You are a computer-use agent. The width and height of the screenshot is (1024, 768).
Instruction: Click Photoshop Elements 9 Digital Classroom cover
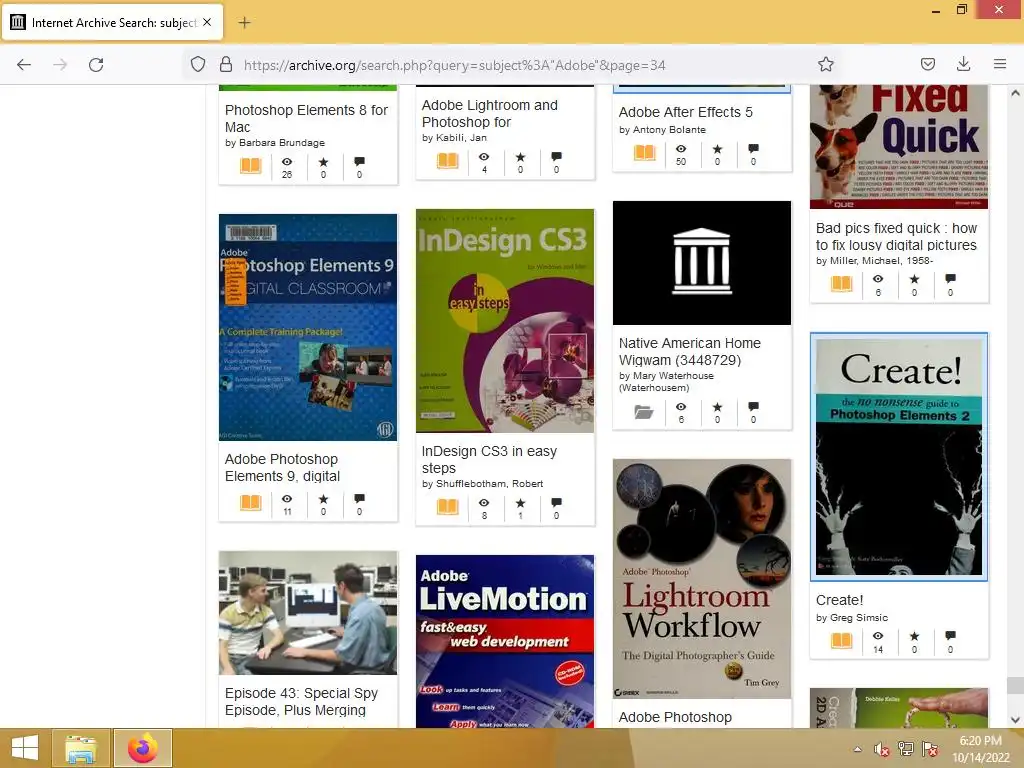(308, 327)
